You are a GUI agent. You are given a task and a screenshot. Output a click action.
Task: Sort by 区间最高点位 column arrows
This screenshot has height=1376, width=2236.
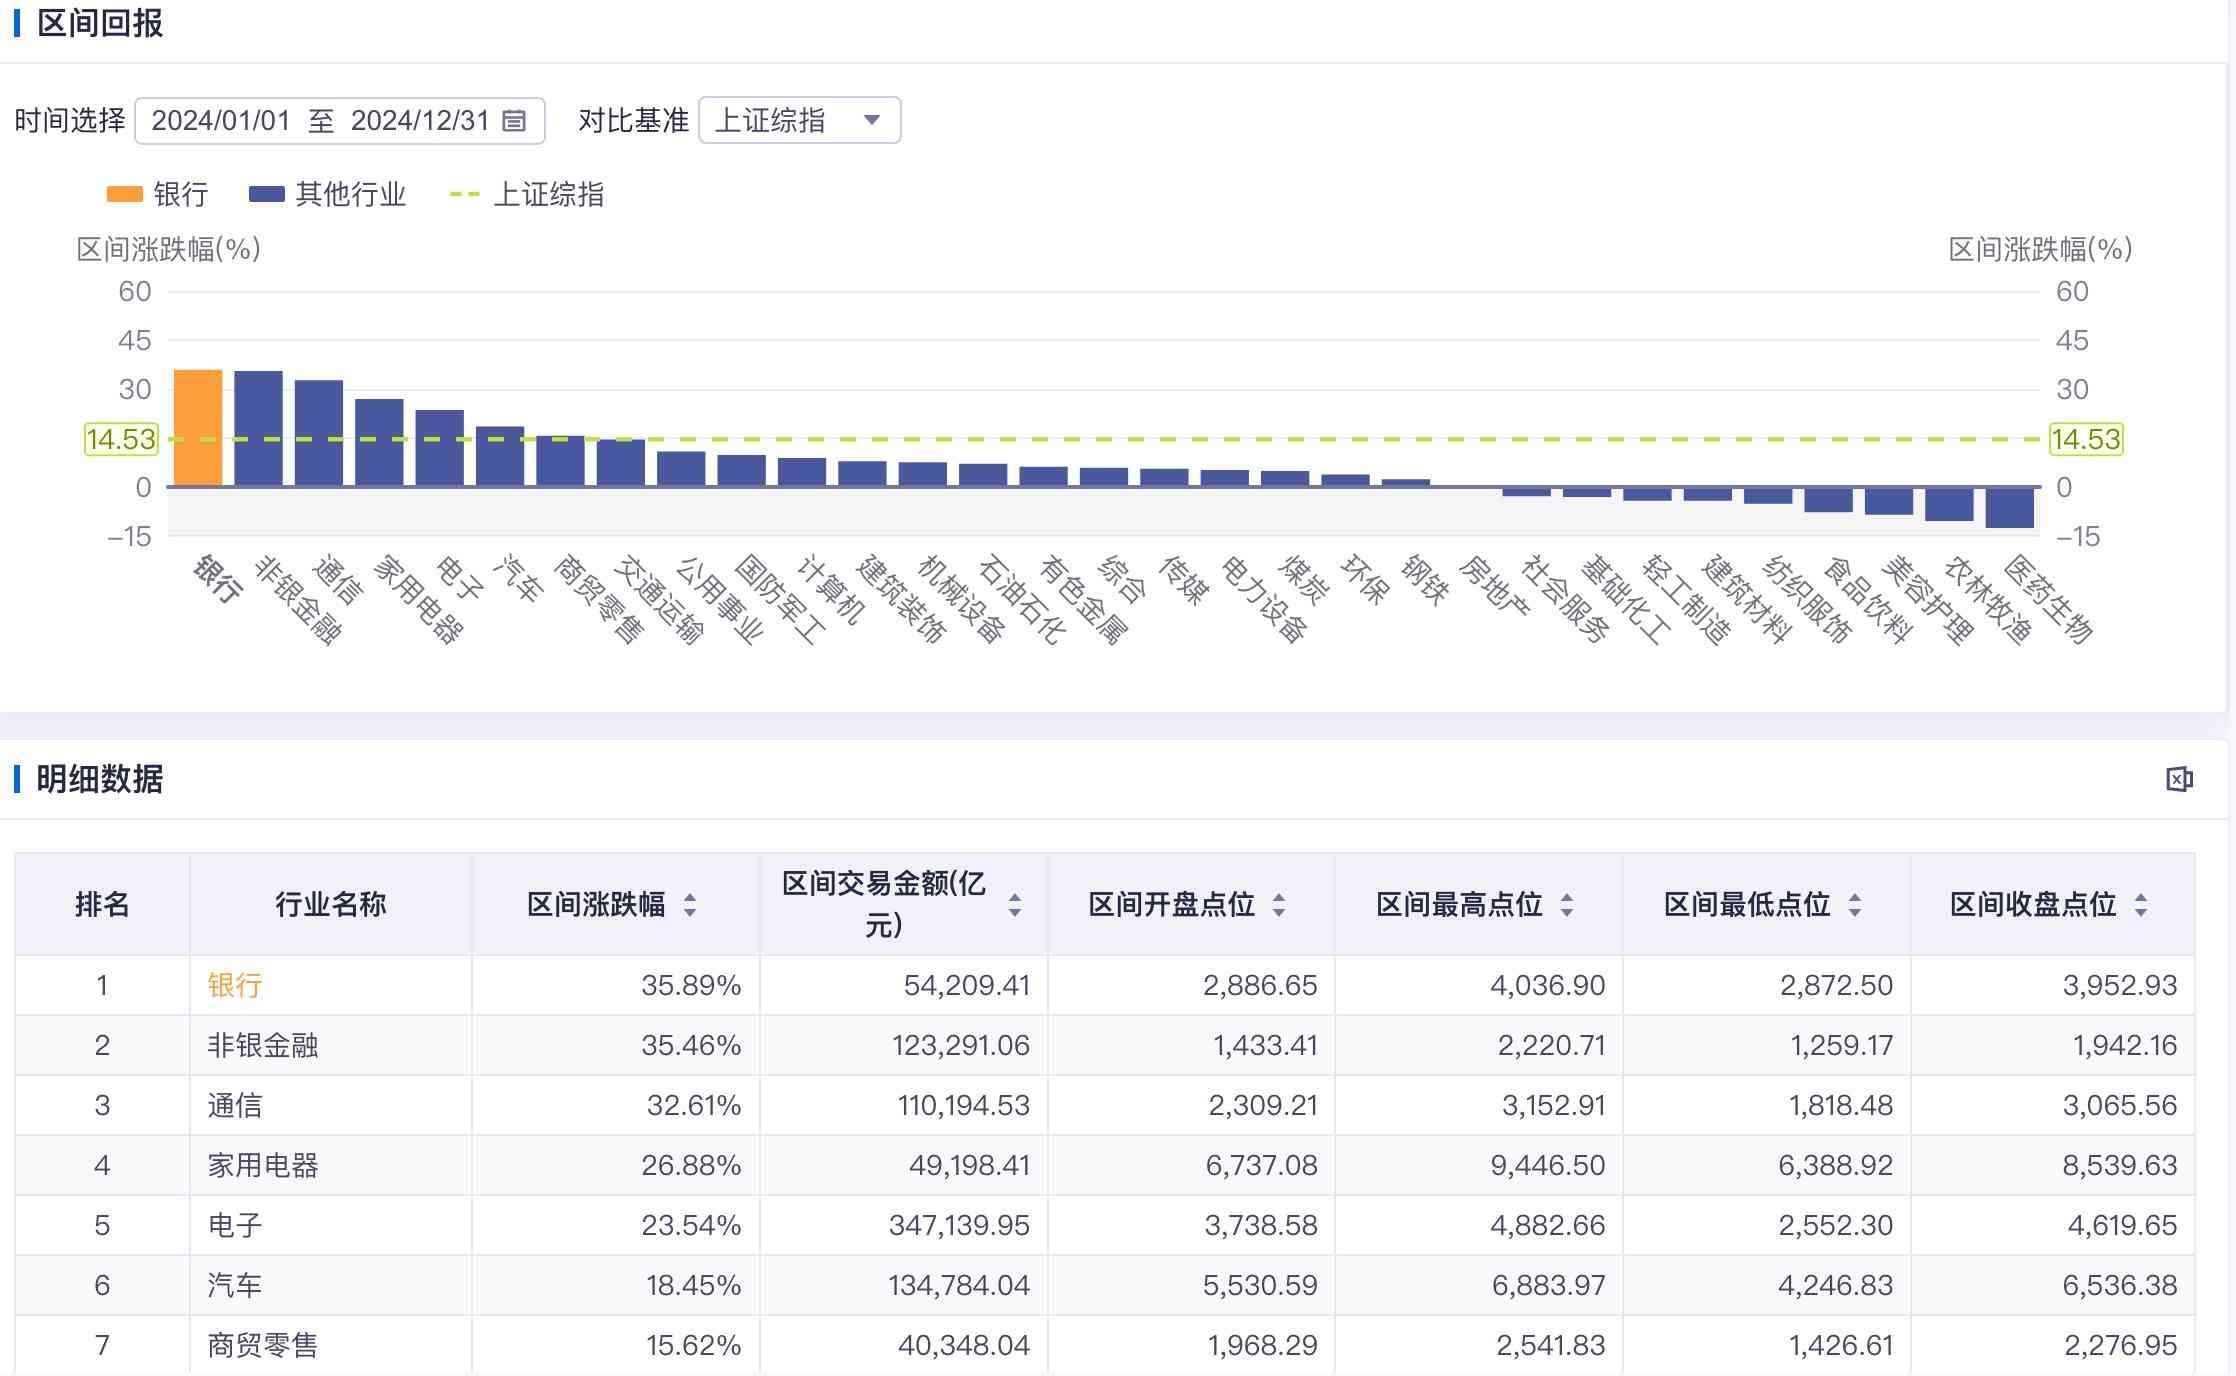[x=1567, y=905]
